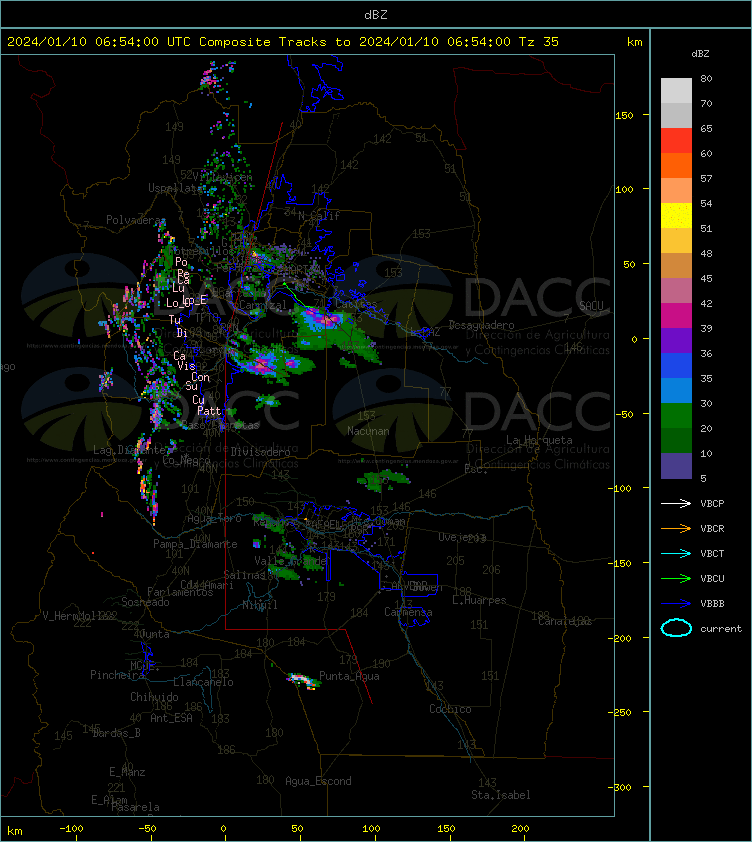
Task: Click the 'Divisadero' place label
Action: click(261, 452)
